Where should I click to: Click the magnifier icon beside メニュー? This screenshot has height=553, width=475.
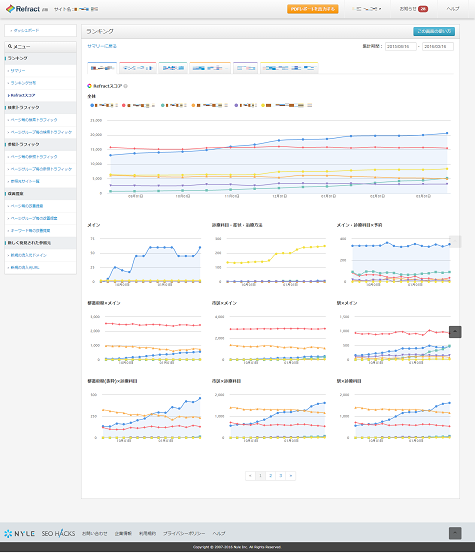pos(10,46)
